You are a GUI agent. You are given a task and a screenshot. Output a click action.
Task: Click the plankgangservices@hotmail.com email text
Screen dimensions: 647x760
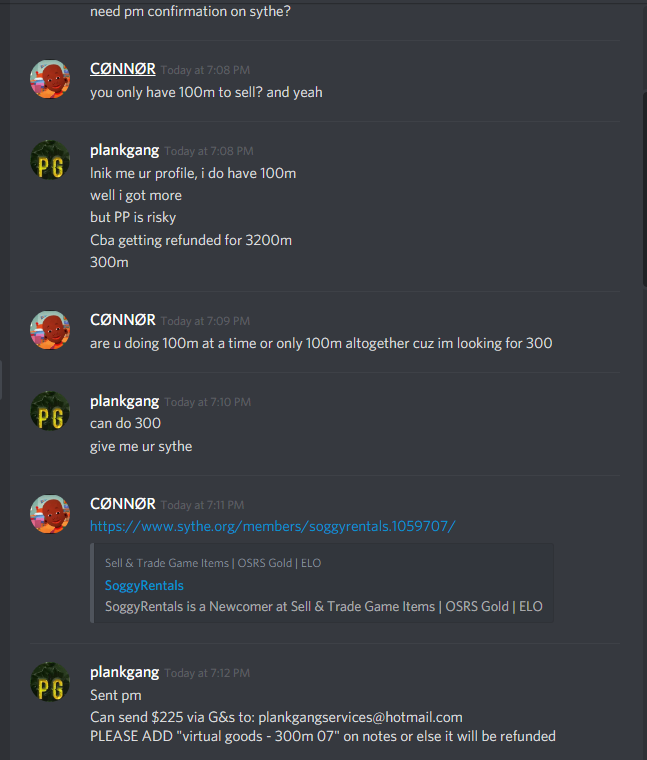coord(360,717)
